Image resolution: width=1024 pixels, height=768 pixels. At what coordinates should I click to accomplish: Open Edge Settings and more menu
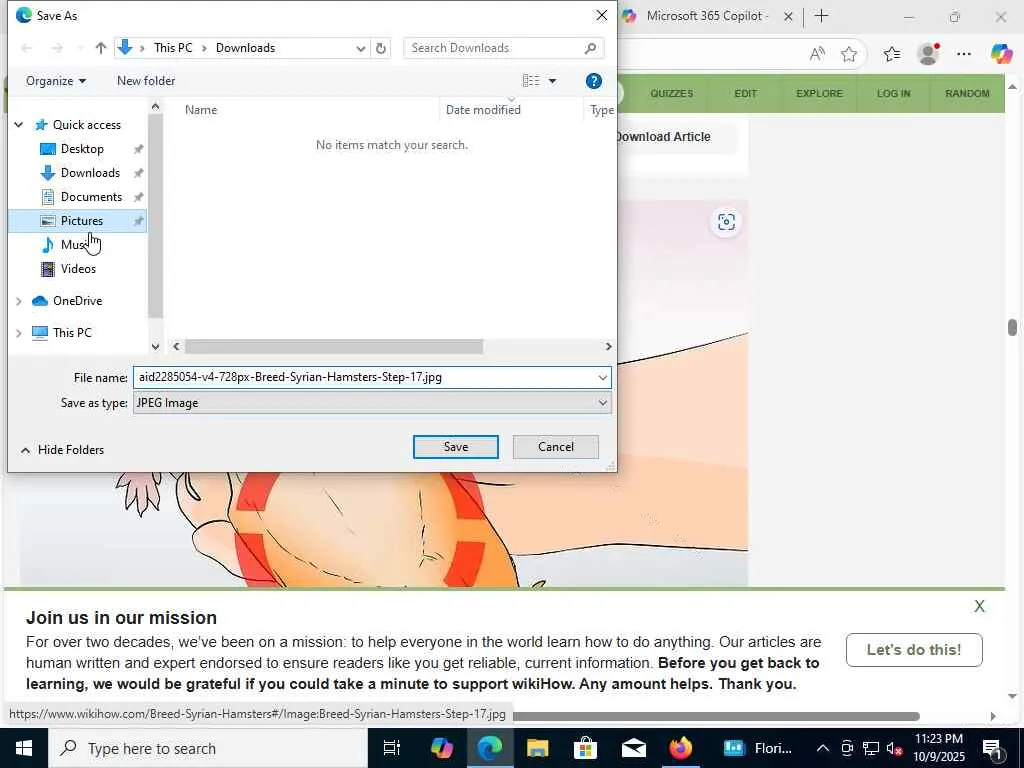[964, 54]
